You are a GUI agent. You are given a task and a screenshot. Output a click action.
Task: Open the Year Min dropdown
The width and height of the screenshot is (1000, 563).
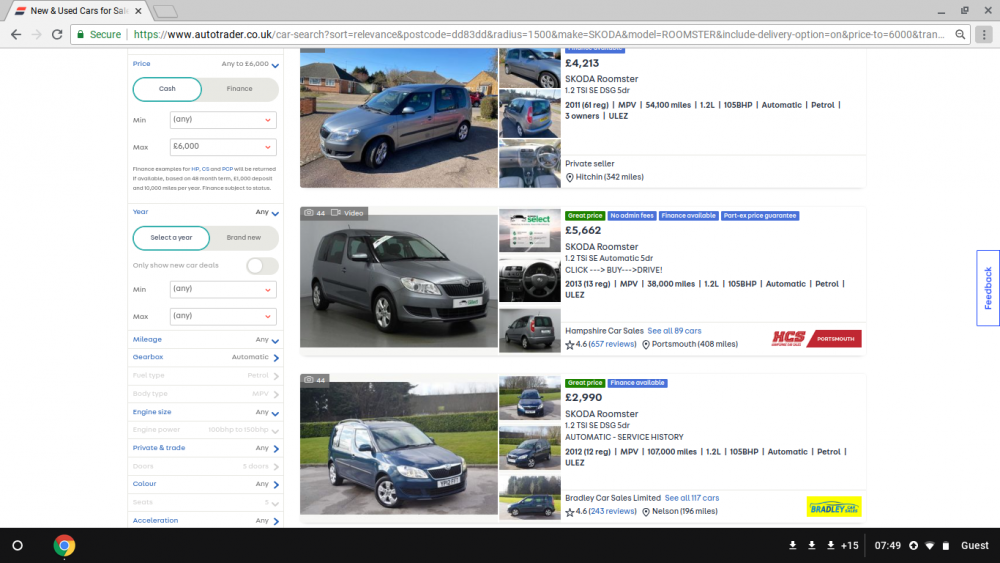click(223, 289)
